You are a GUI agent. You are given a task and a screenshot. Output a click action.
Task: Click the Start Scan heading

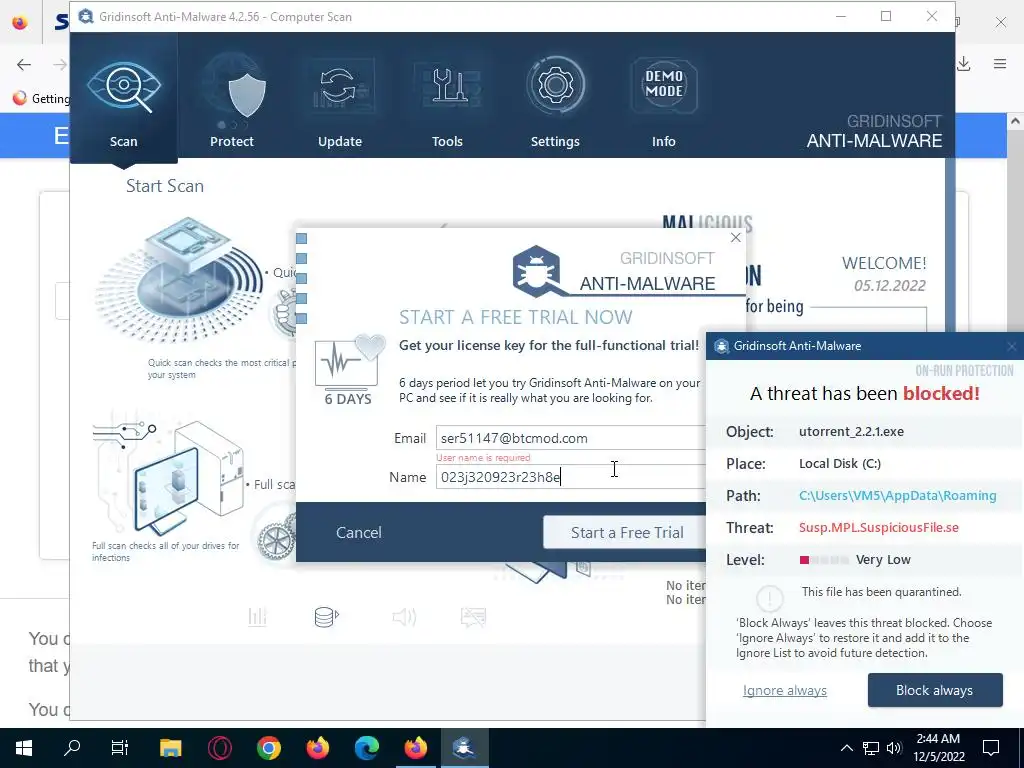[165, 186]
